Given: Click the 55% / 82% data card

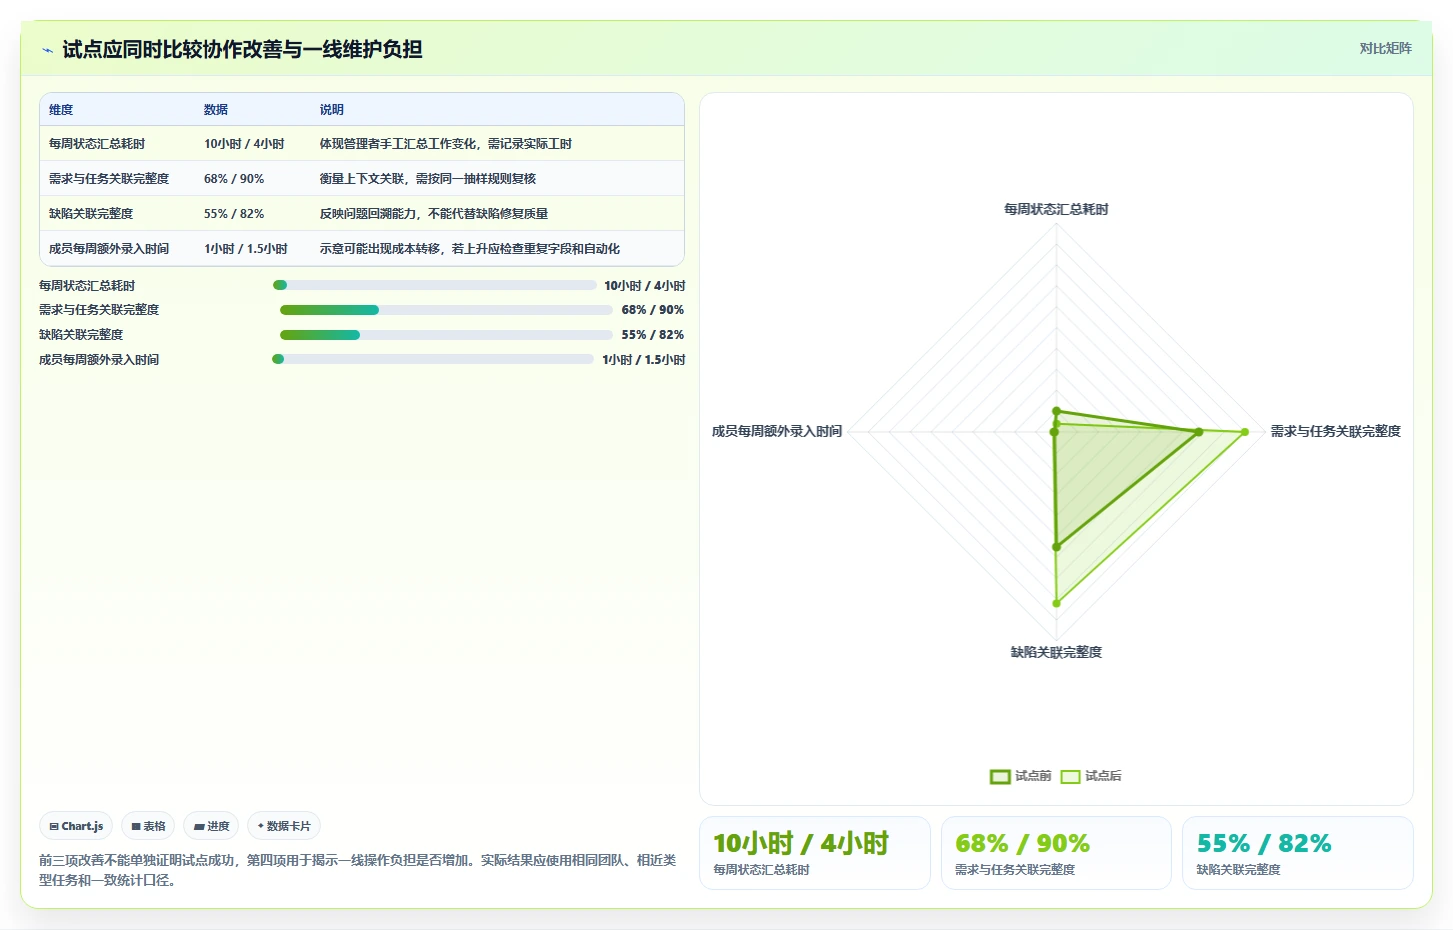Looking at the screenshot, I should 1298,853.
